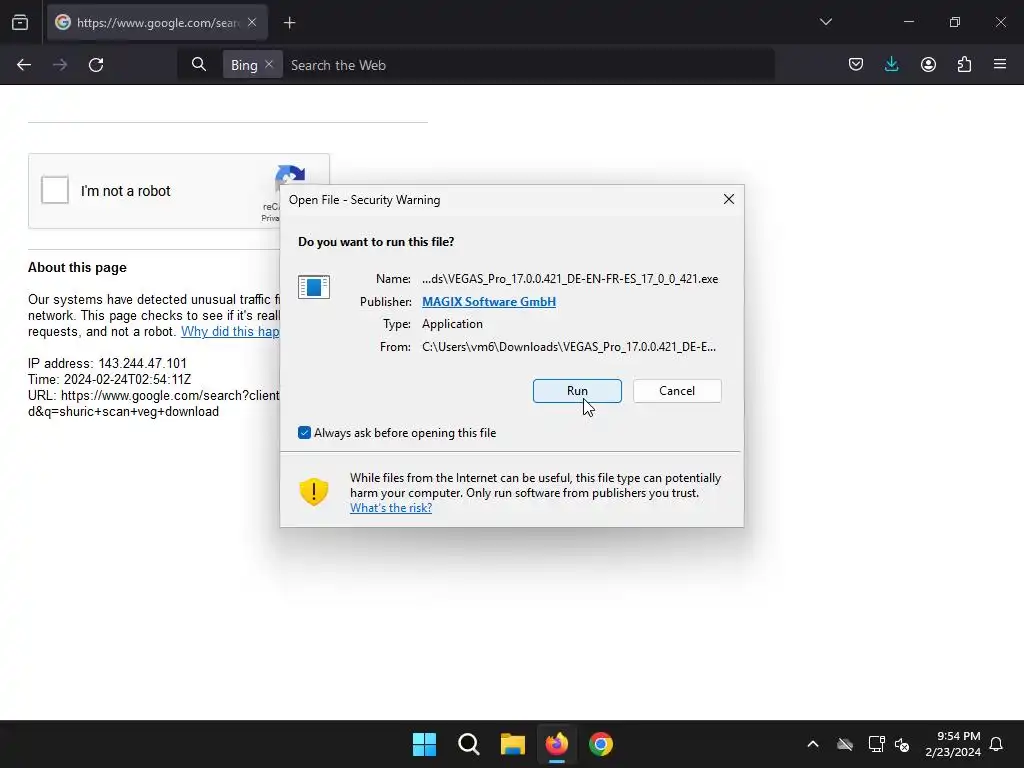
Task: Close the Open File Security Warning dialog
Action: coord(729,199)
